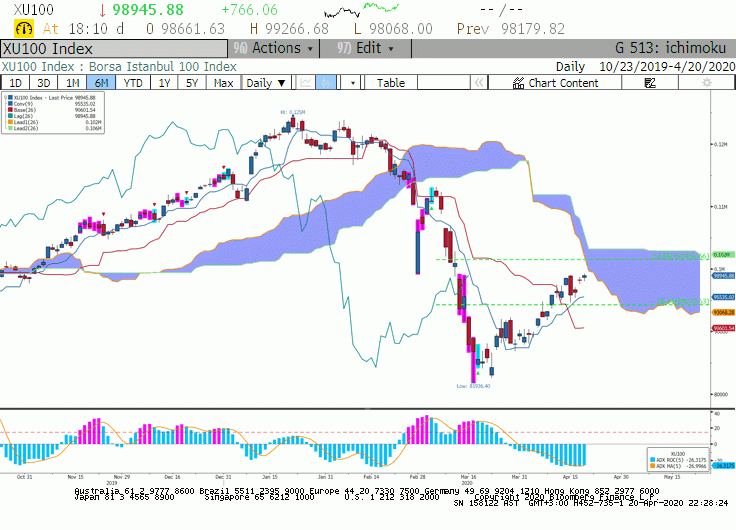
Task: Click the double left chevron collapse icon
Action: tap(479, 83)
